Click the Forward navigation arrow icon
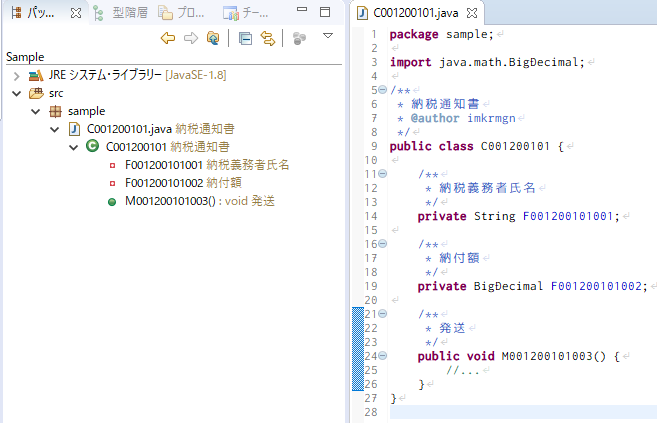This screenshot has width=657, height=423. coord(191,39)
